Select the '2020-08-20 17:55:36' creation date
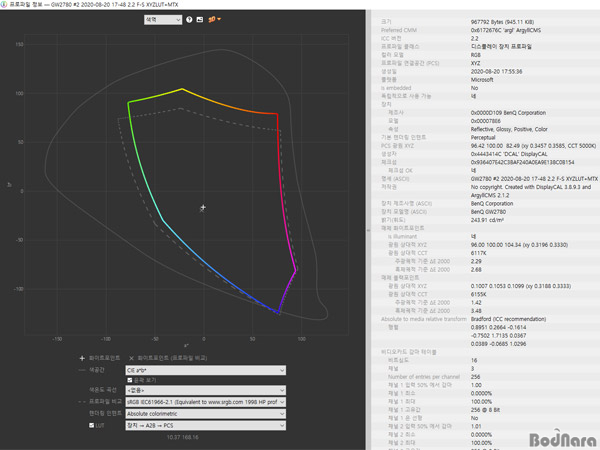The image size is (600, 450). pyautogui.click(x=496, y=72)
